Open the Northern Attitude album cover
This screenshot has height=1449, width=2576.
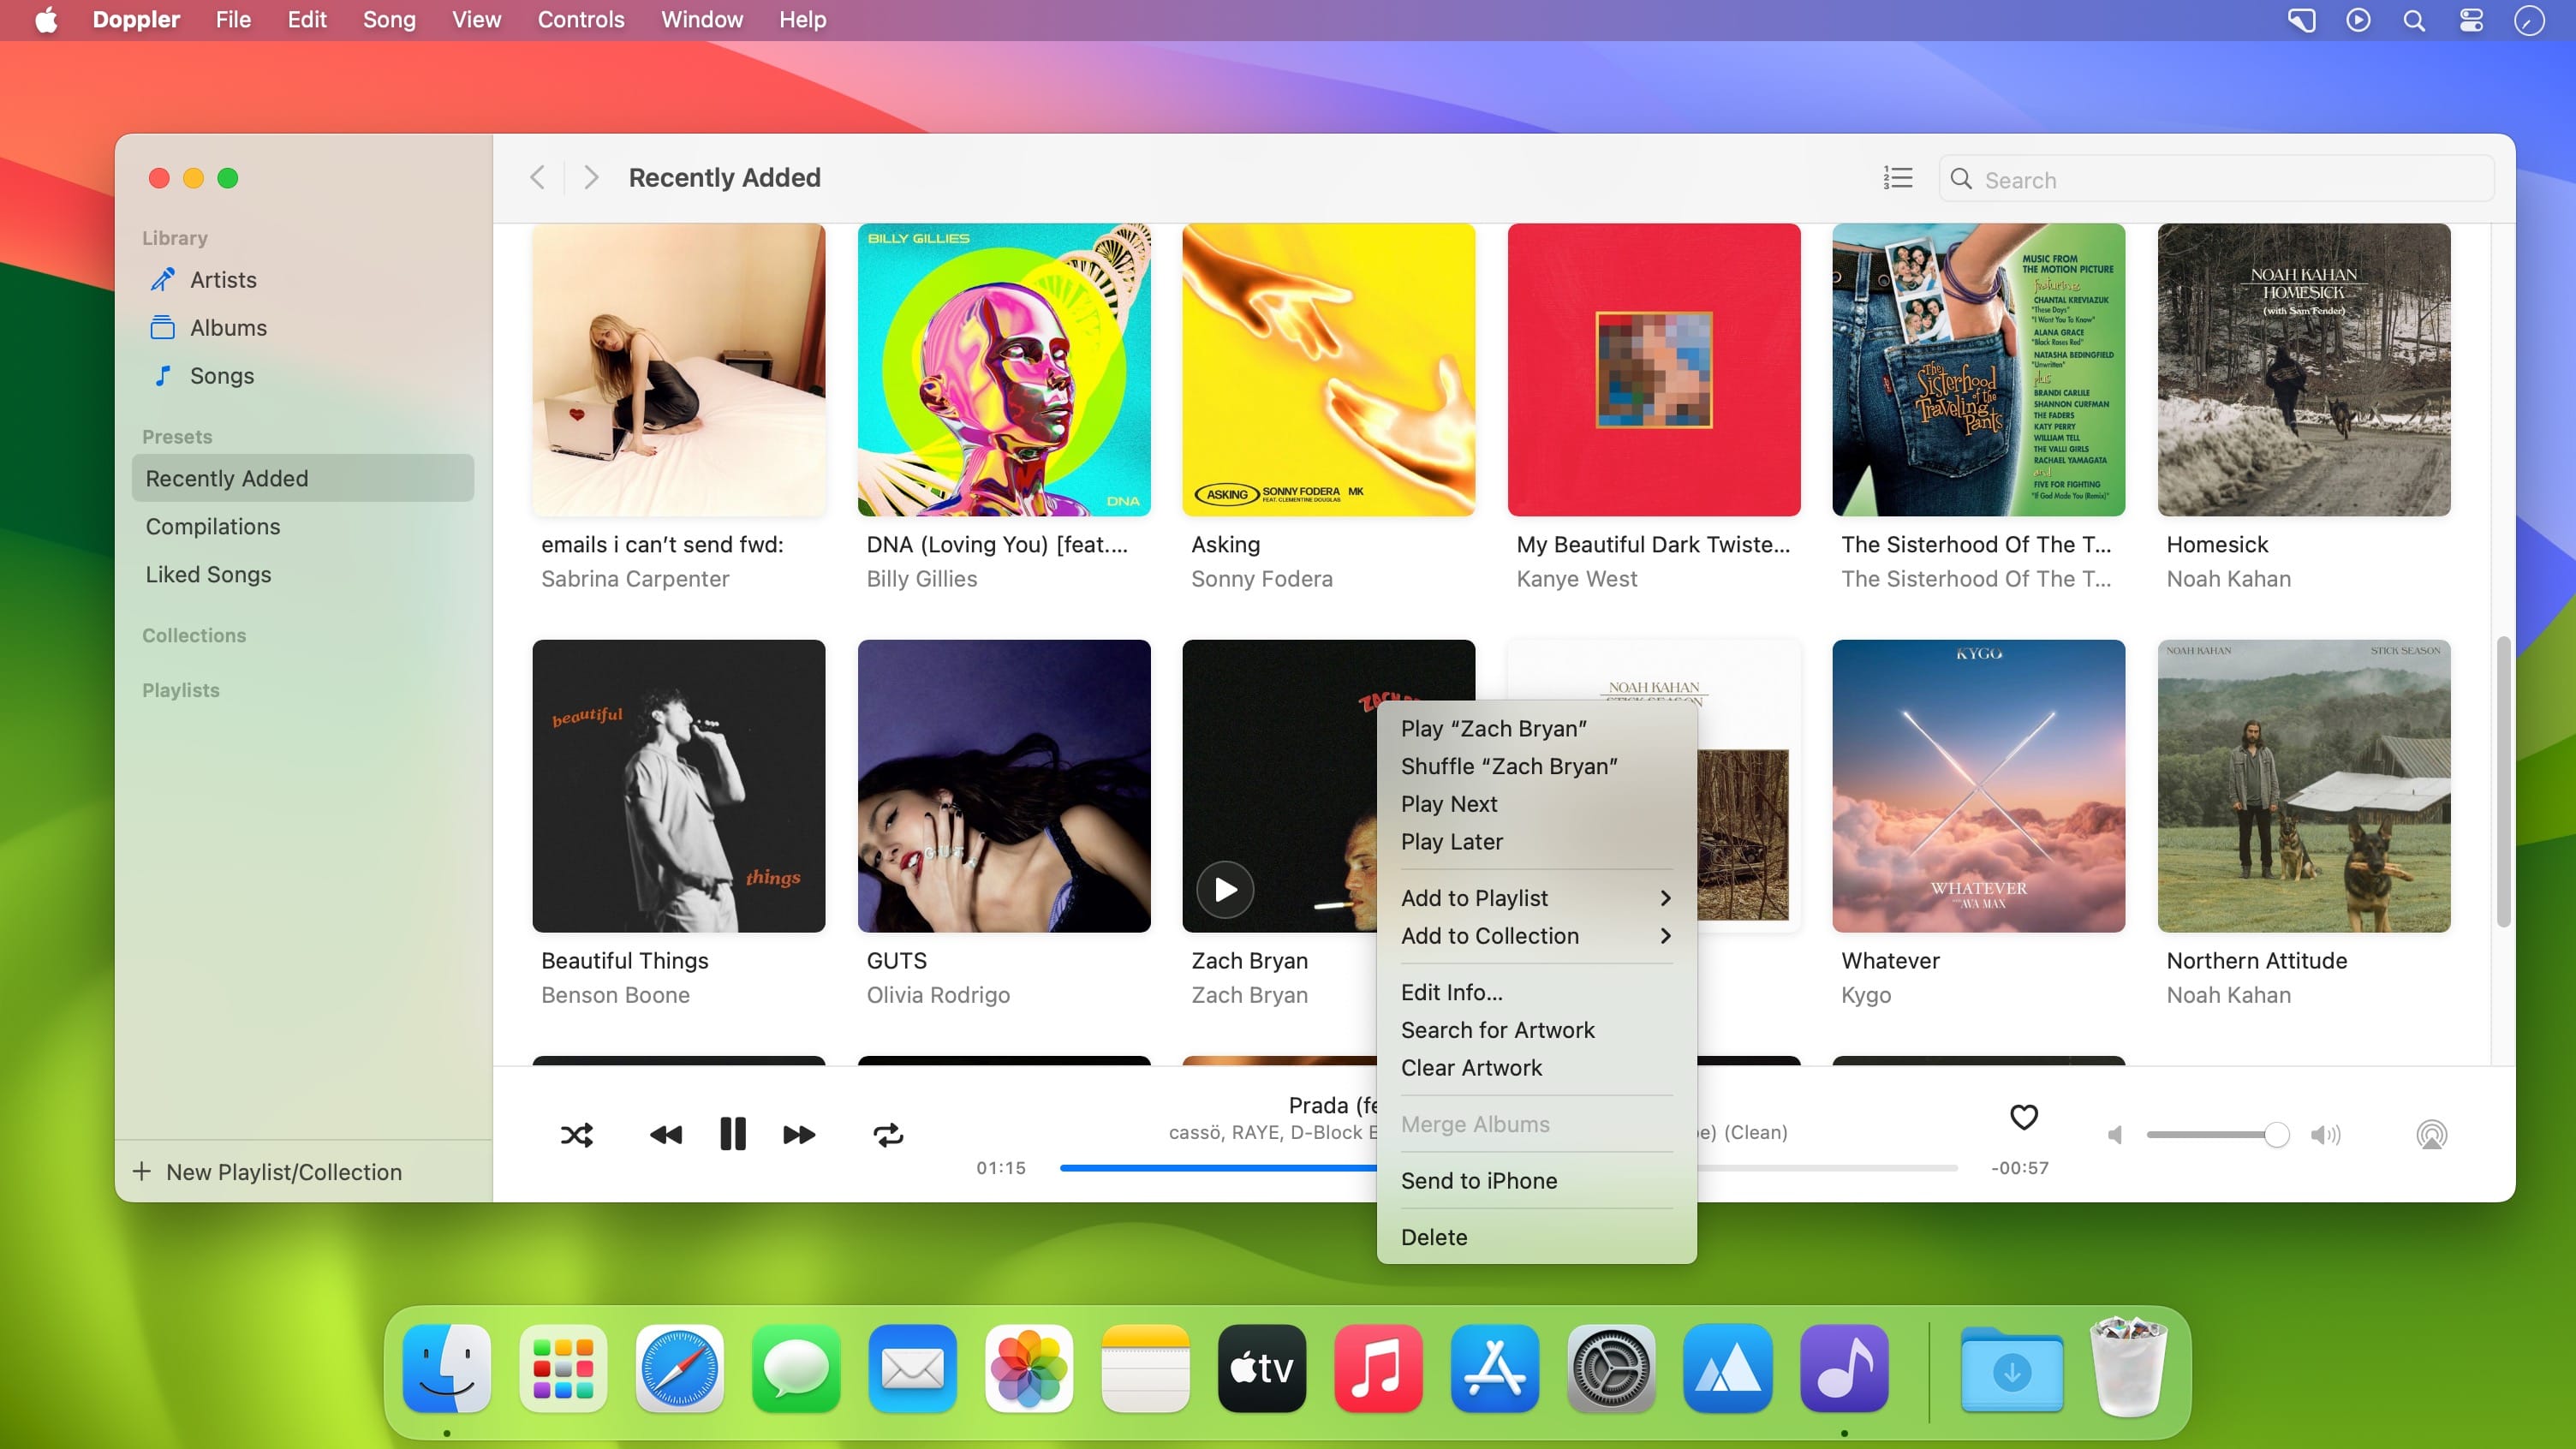(x=2304, y=786)
